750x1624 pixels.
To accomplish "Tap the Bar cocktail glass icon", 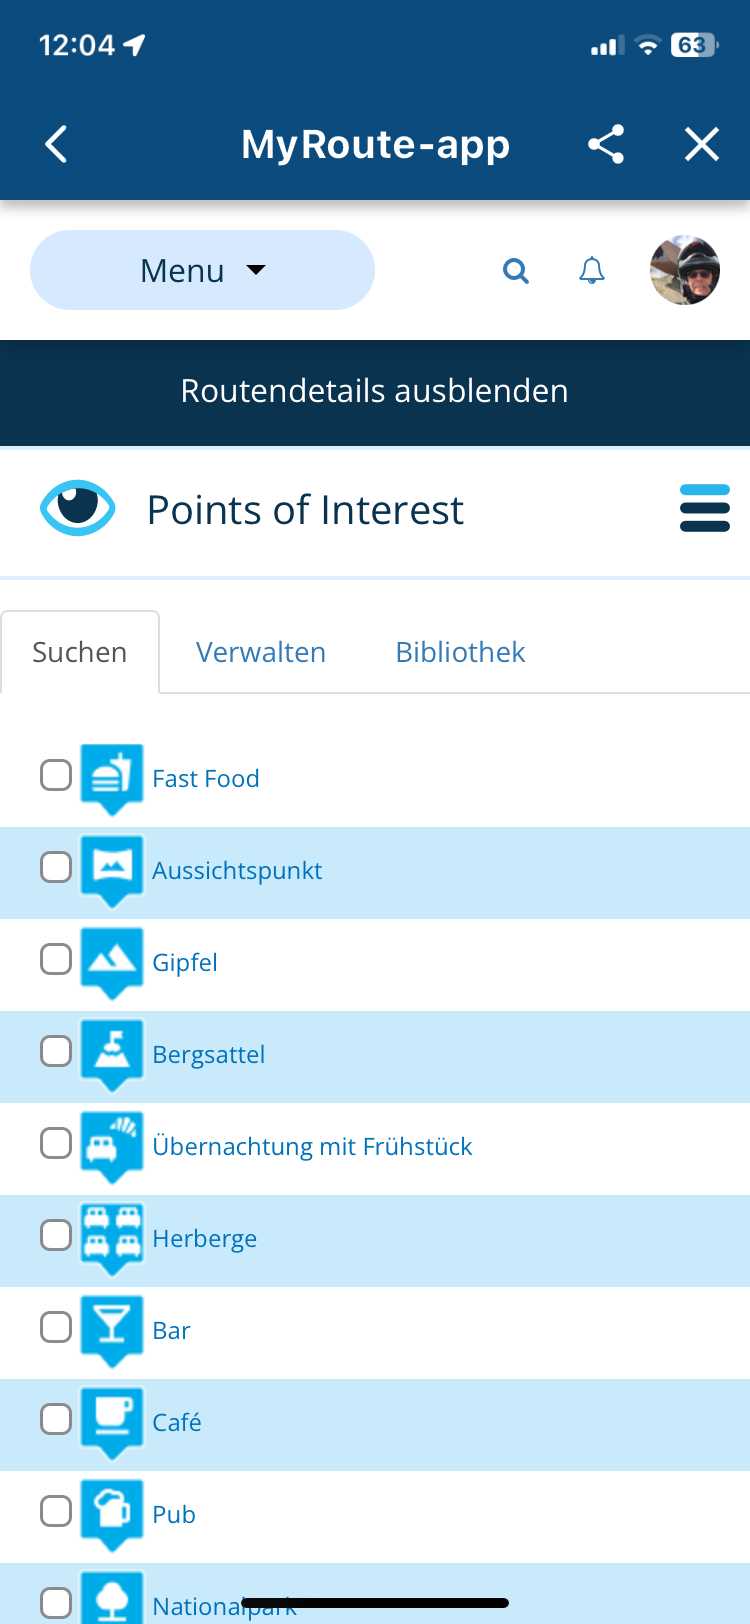I will (111, 1328).
